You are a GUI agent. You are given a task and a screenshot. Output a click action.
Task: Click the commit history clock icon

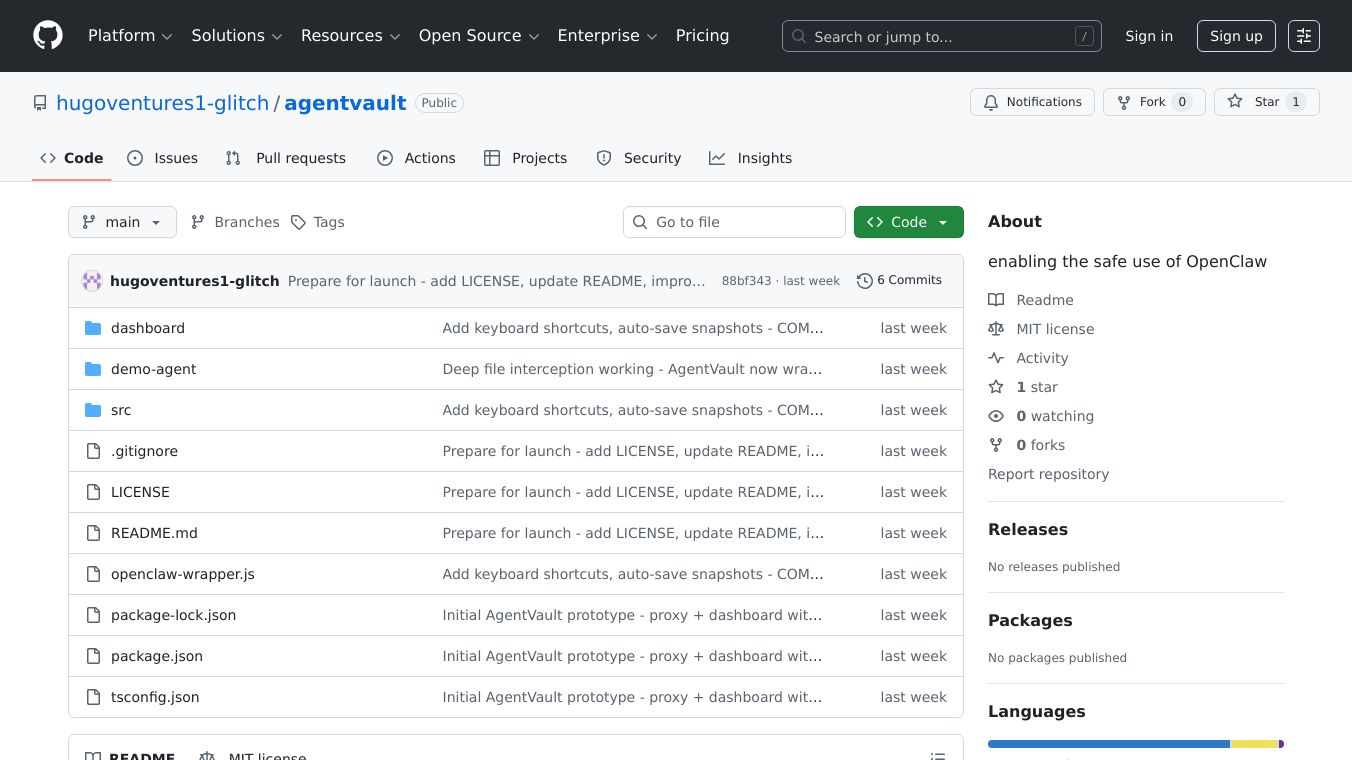[x=865, y=281]
